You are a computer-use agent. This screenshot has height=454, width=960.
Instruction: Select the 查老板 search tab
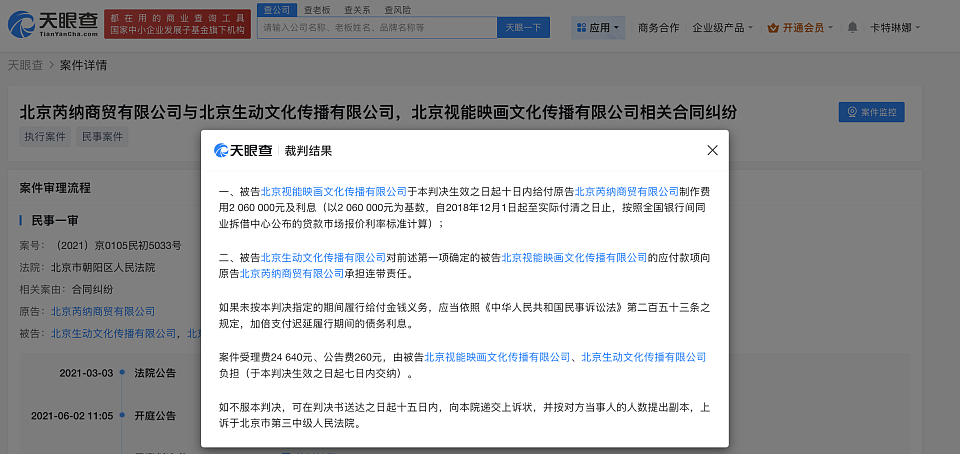317,10
